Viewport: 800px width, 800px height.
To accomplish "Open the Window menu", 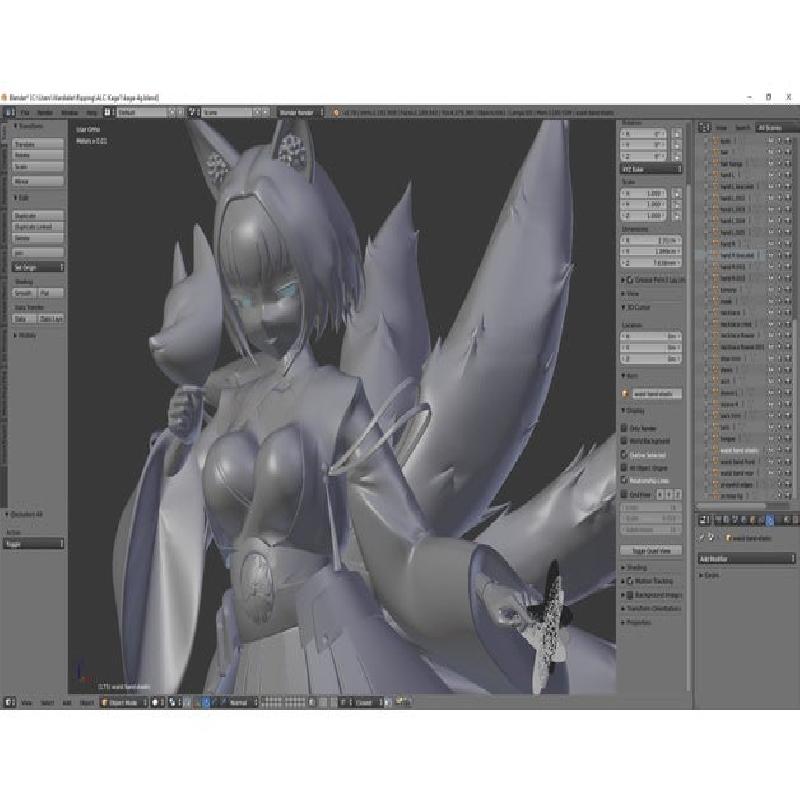I will click(69, 112).
